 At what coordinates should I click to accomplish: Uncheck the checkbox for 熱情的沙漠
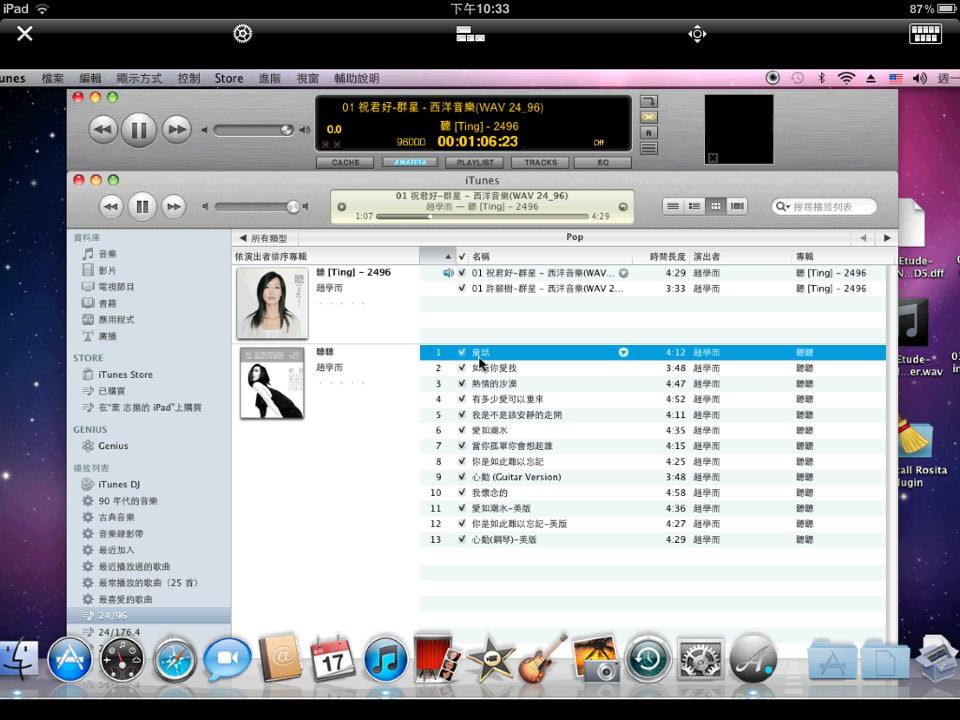point(462,384)
